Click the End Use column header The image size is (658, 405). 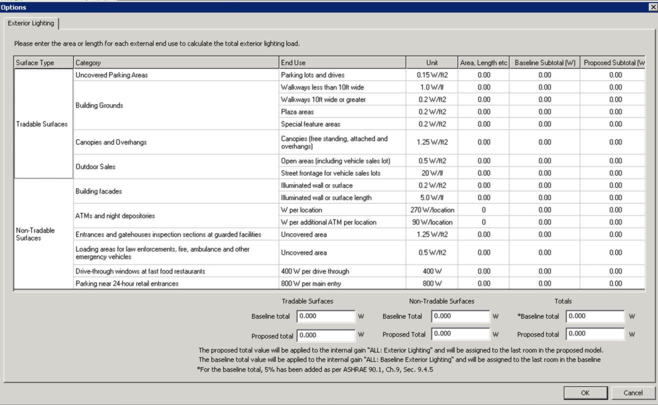pyautogui.click(x=342, y=63)
